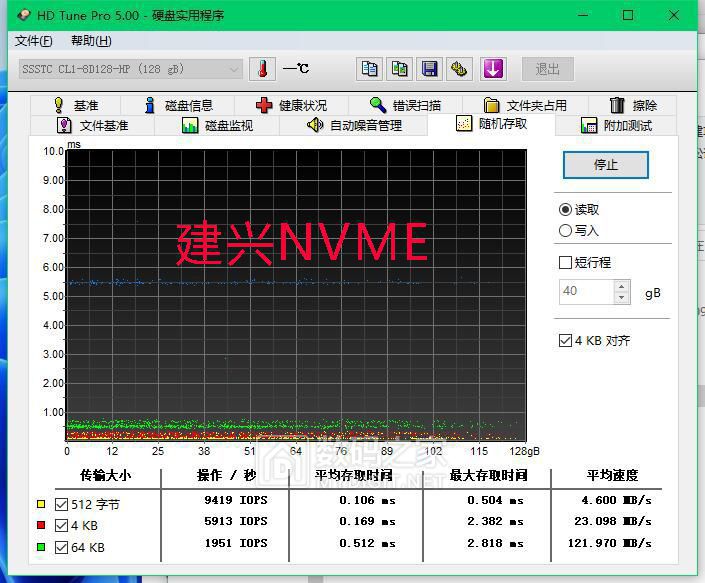Click the green 64 KB color swatch
The width and height of the screenshot is (705, 583).
(x=41, y=547)
